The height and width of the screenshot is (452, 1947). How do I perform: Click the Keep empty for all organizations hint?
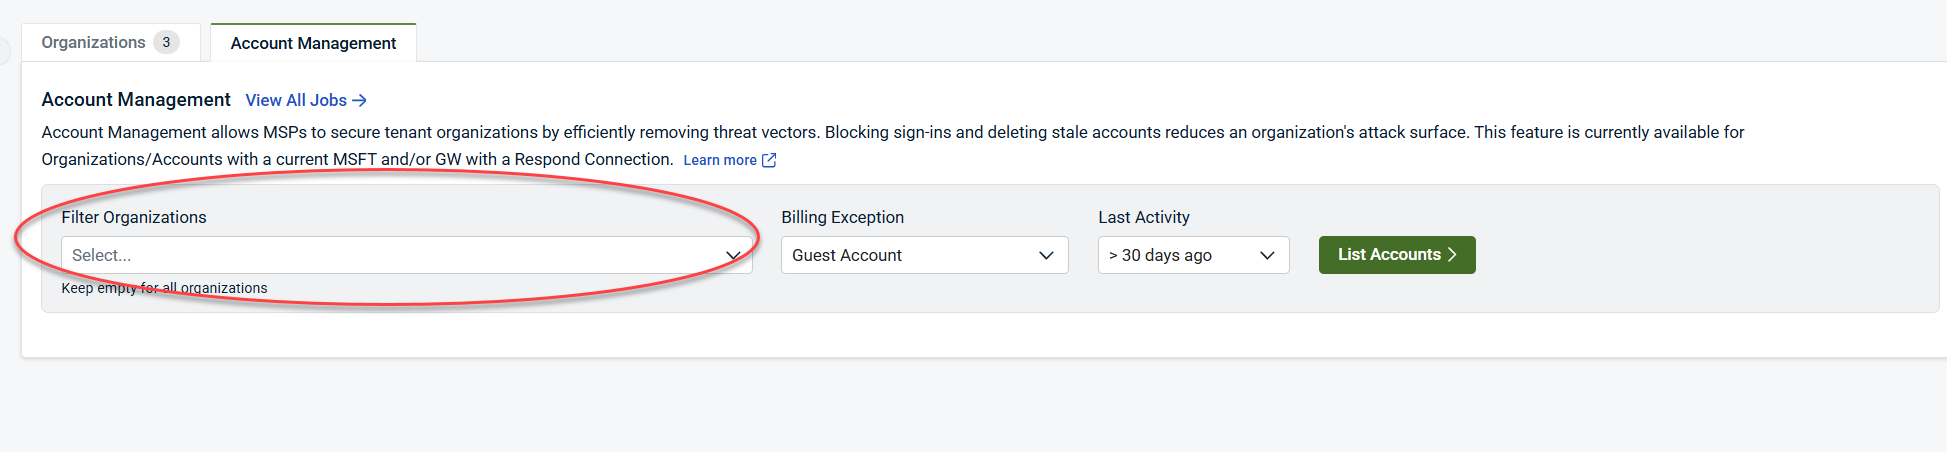[164, 288]
